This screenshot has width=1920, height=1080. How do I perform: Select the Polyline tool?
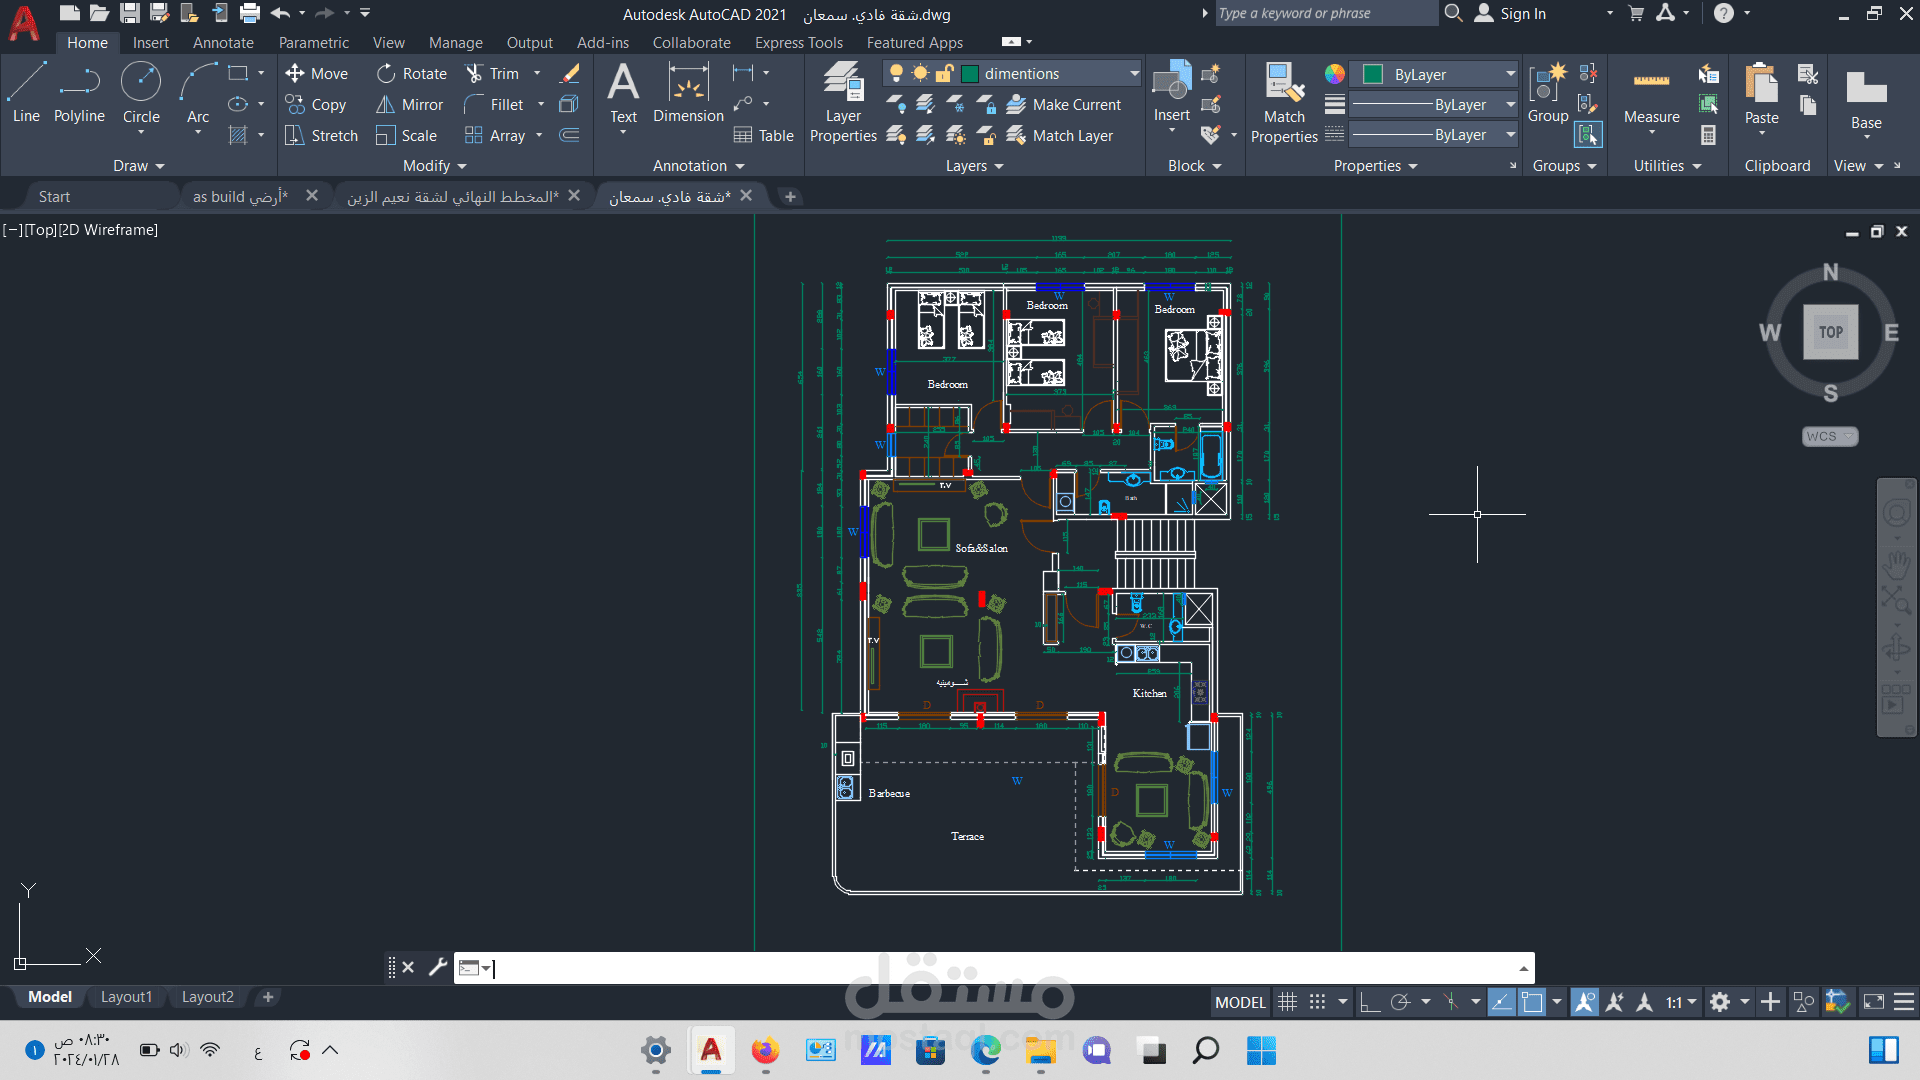79,92
